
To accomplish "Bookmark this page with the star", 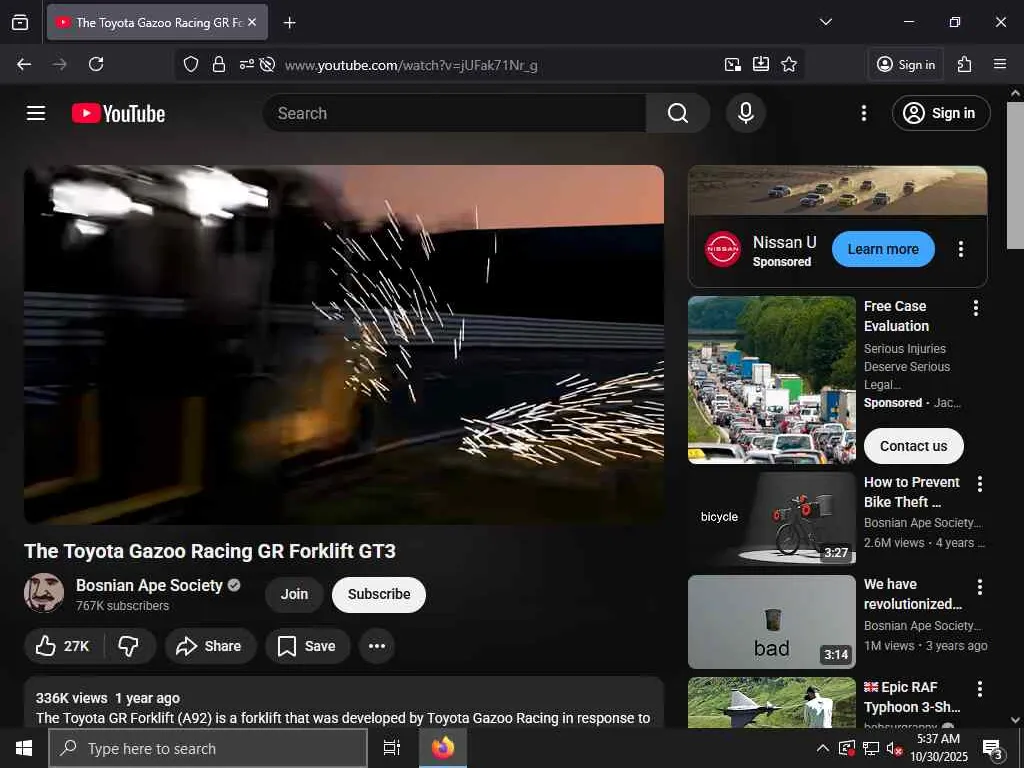I will tap(789, 64).
